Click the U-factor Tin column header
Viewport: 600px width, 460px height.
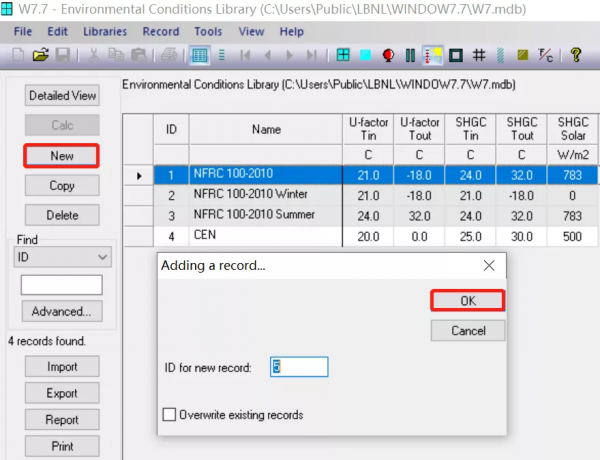point(368,129)
